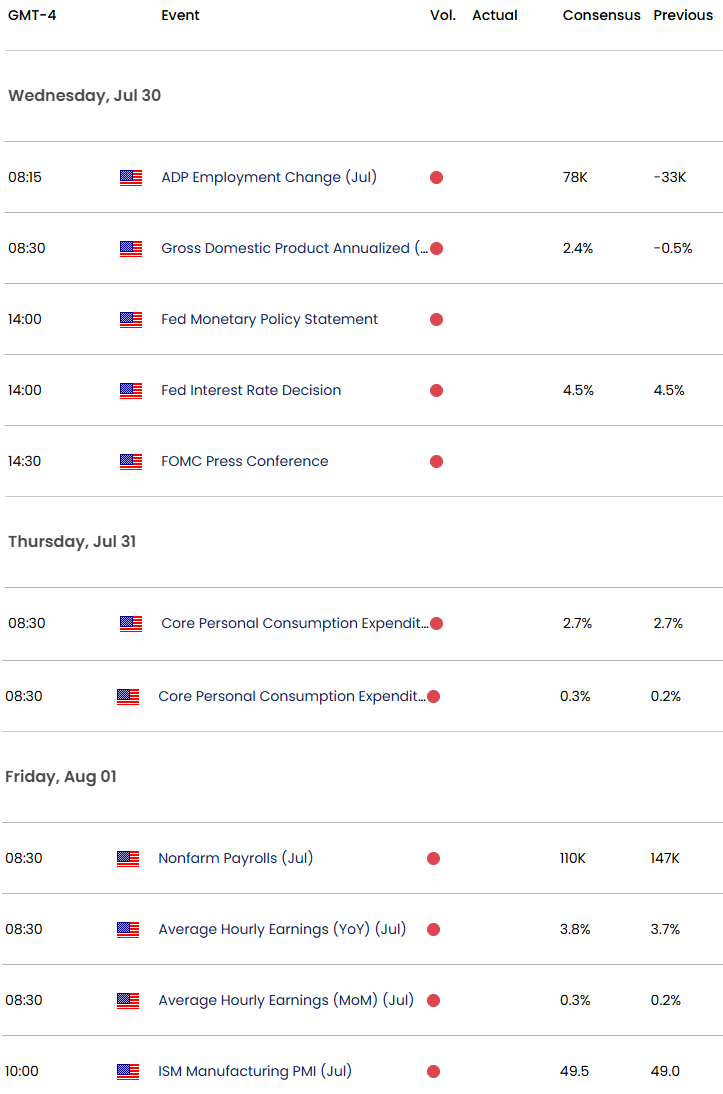Click the US flag beside FOMC Press Conference

click(x=131, y=462)
